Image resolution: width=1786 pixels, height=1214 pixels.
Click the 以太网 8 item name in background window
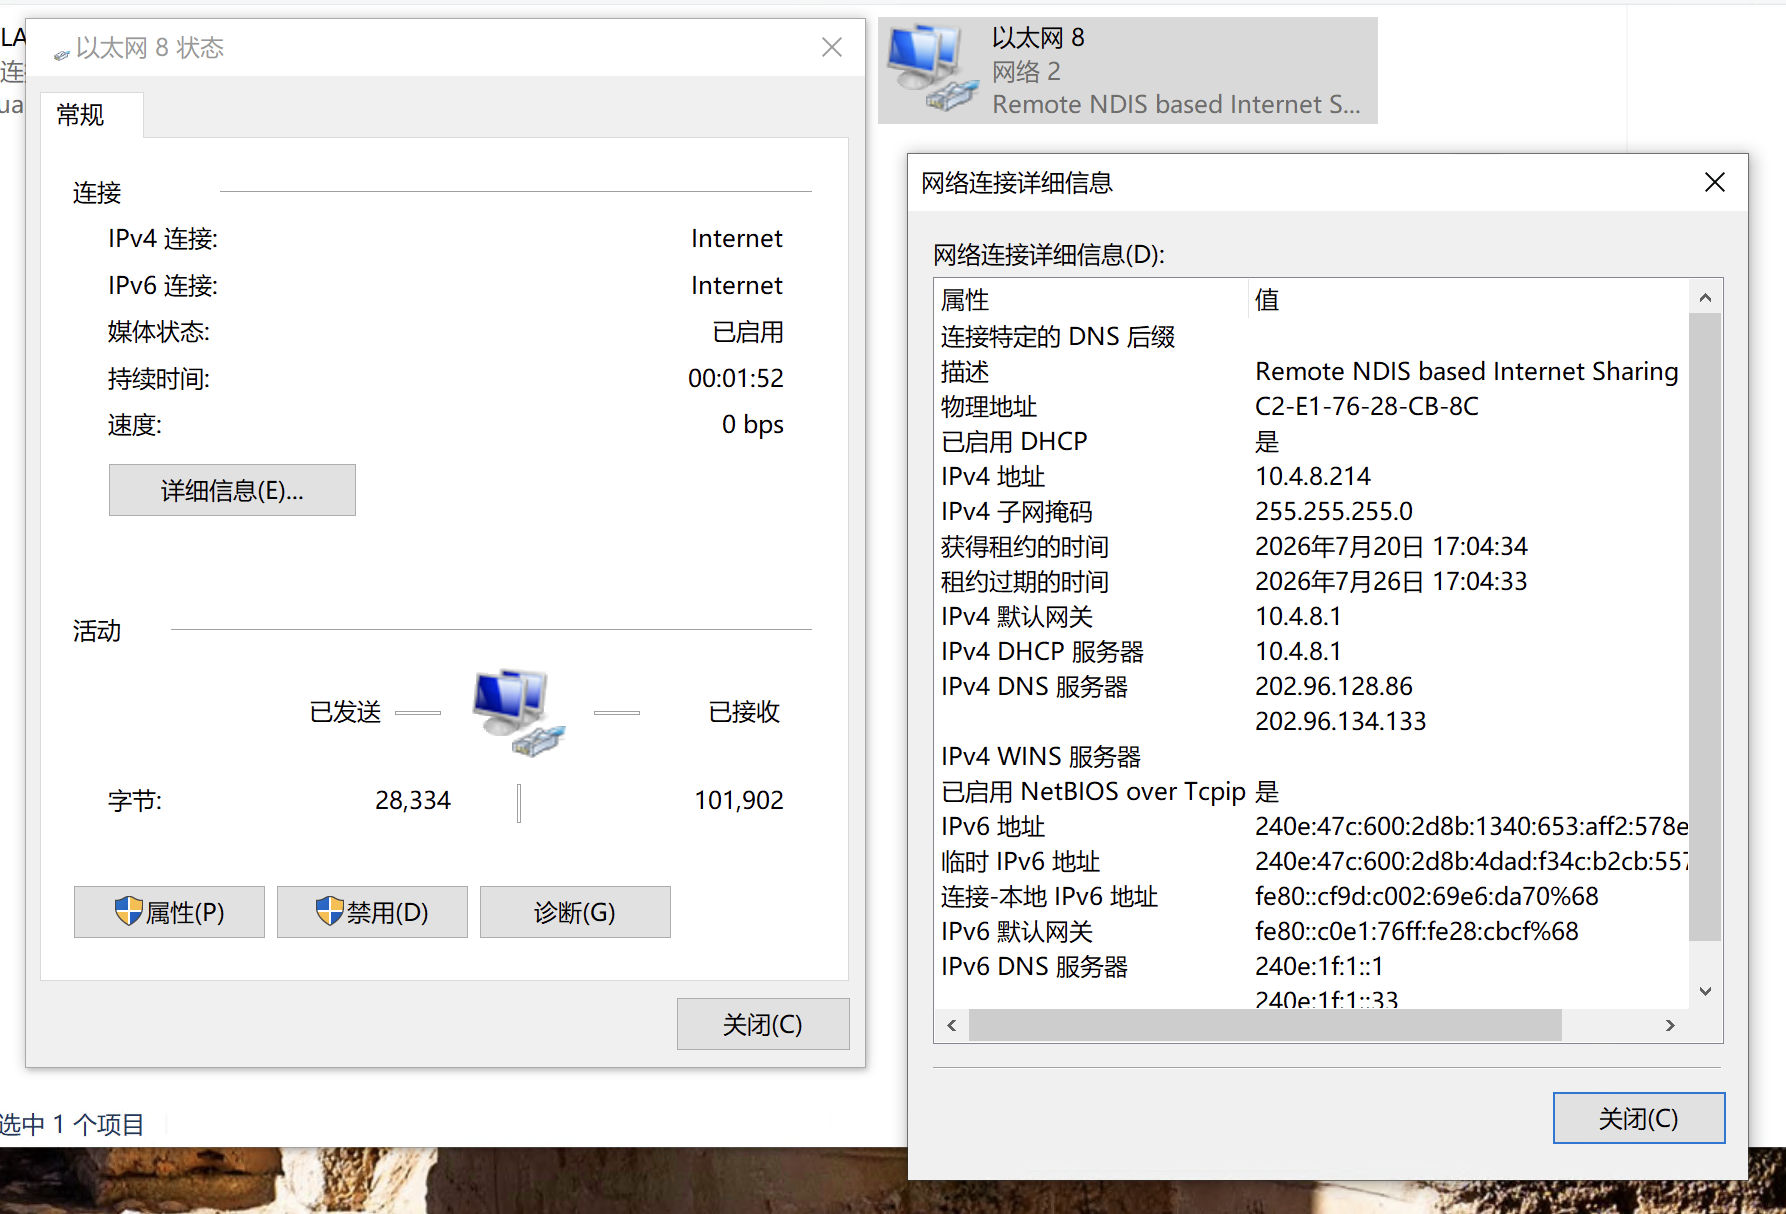(1038, 38)
